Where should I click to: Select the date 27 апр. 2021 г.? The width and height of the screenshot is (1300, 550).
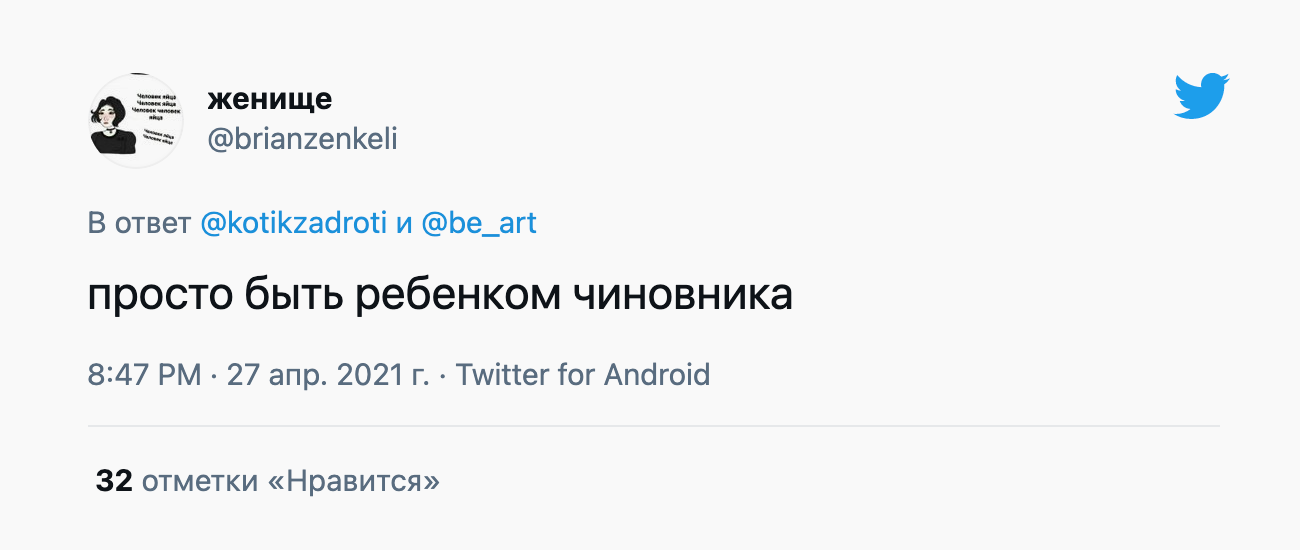[x=328, y=375]
